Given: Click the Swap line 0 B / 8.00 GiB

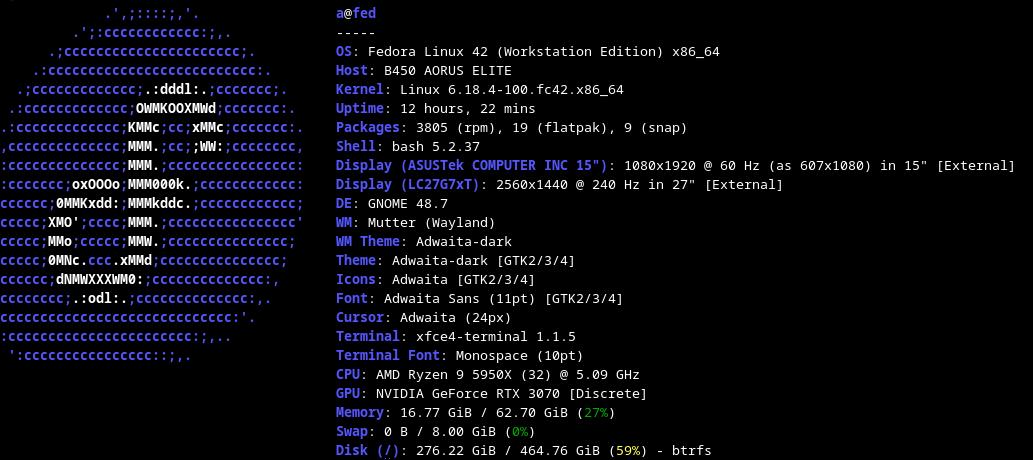Looking at the screenshot, I should [x=435, y=432].
